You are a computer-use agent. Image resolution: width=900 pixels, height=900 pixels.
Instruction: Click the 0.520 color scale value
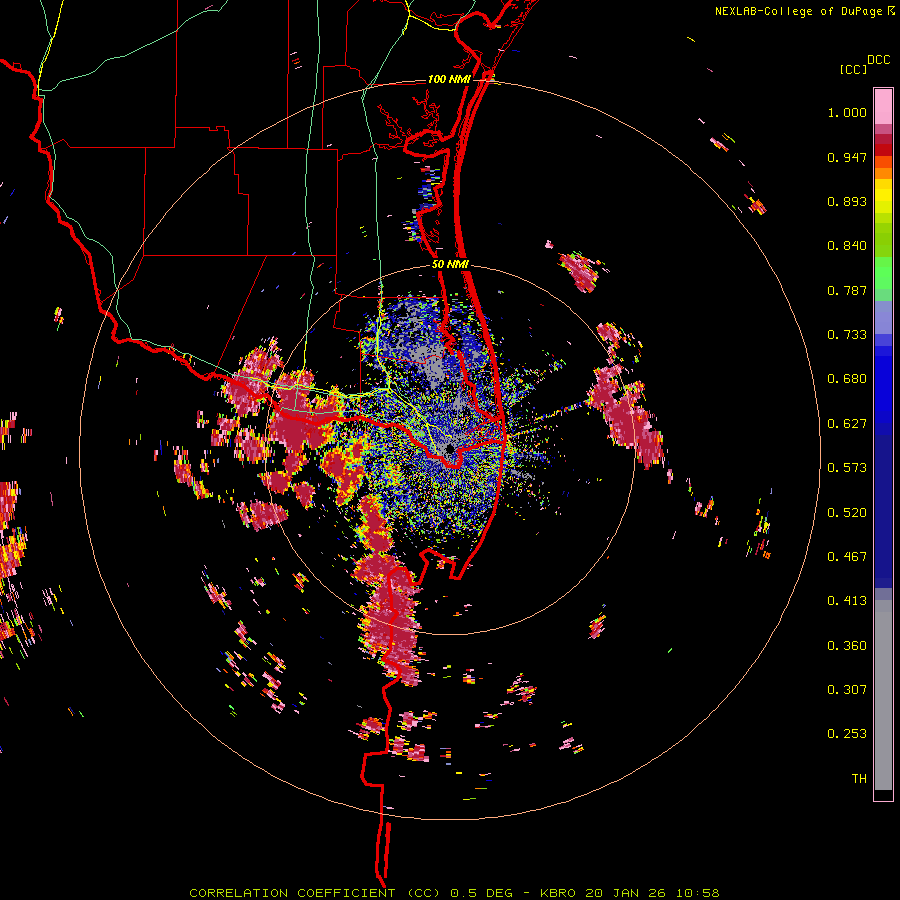click(x=847, y=513)
